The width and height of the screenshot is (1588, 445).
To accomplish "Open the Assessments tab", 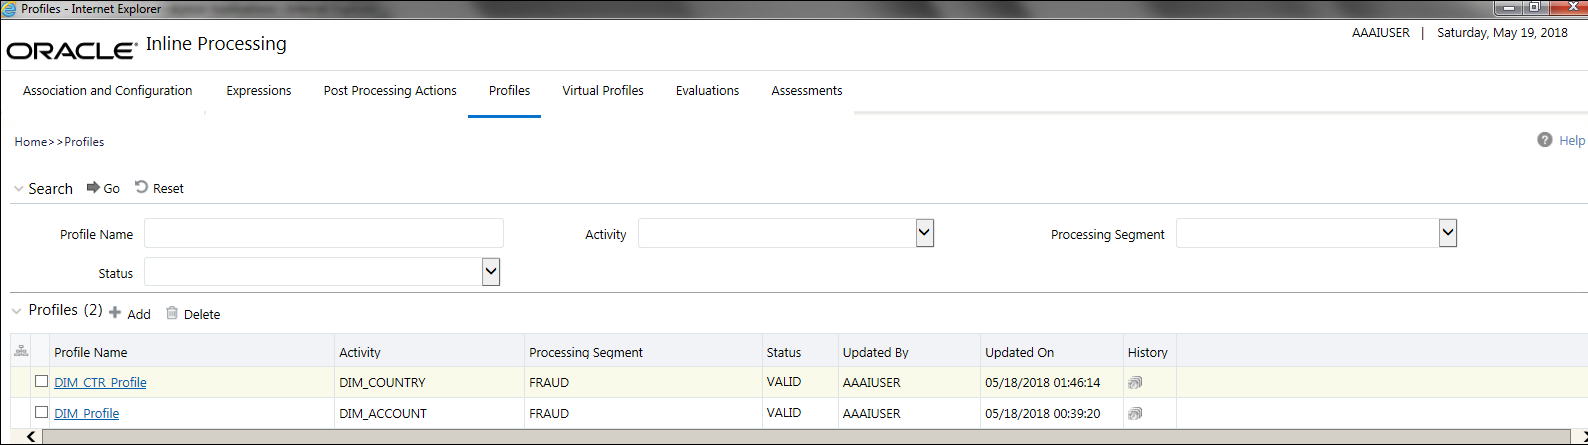I will pyautogui.click(x=807, y=90).
